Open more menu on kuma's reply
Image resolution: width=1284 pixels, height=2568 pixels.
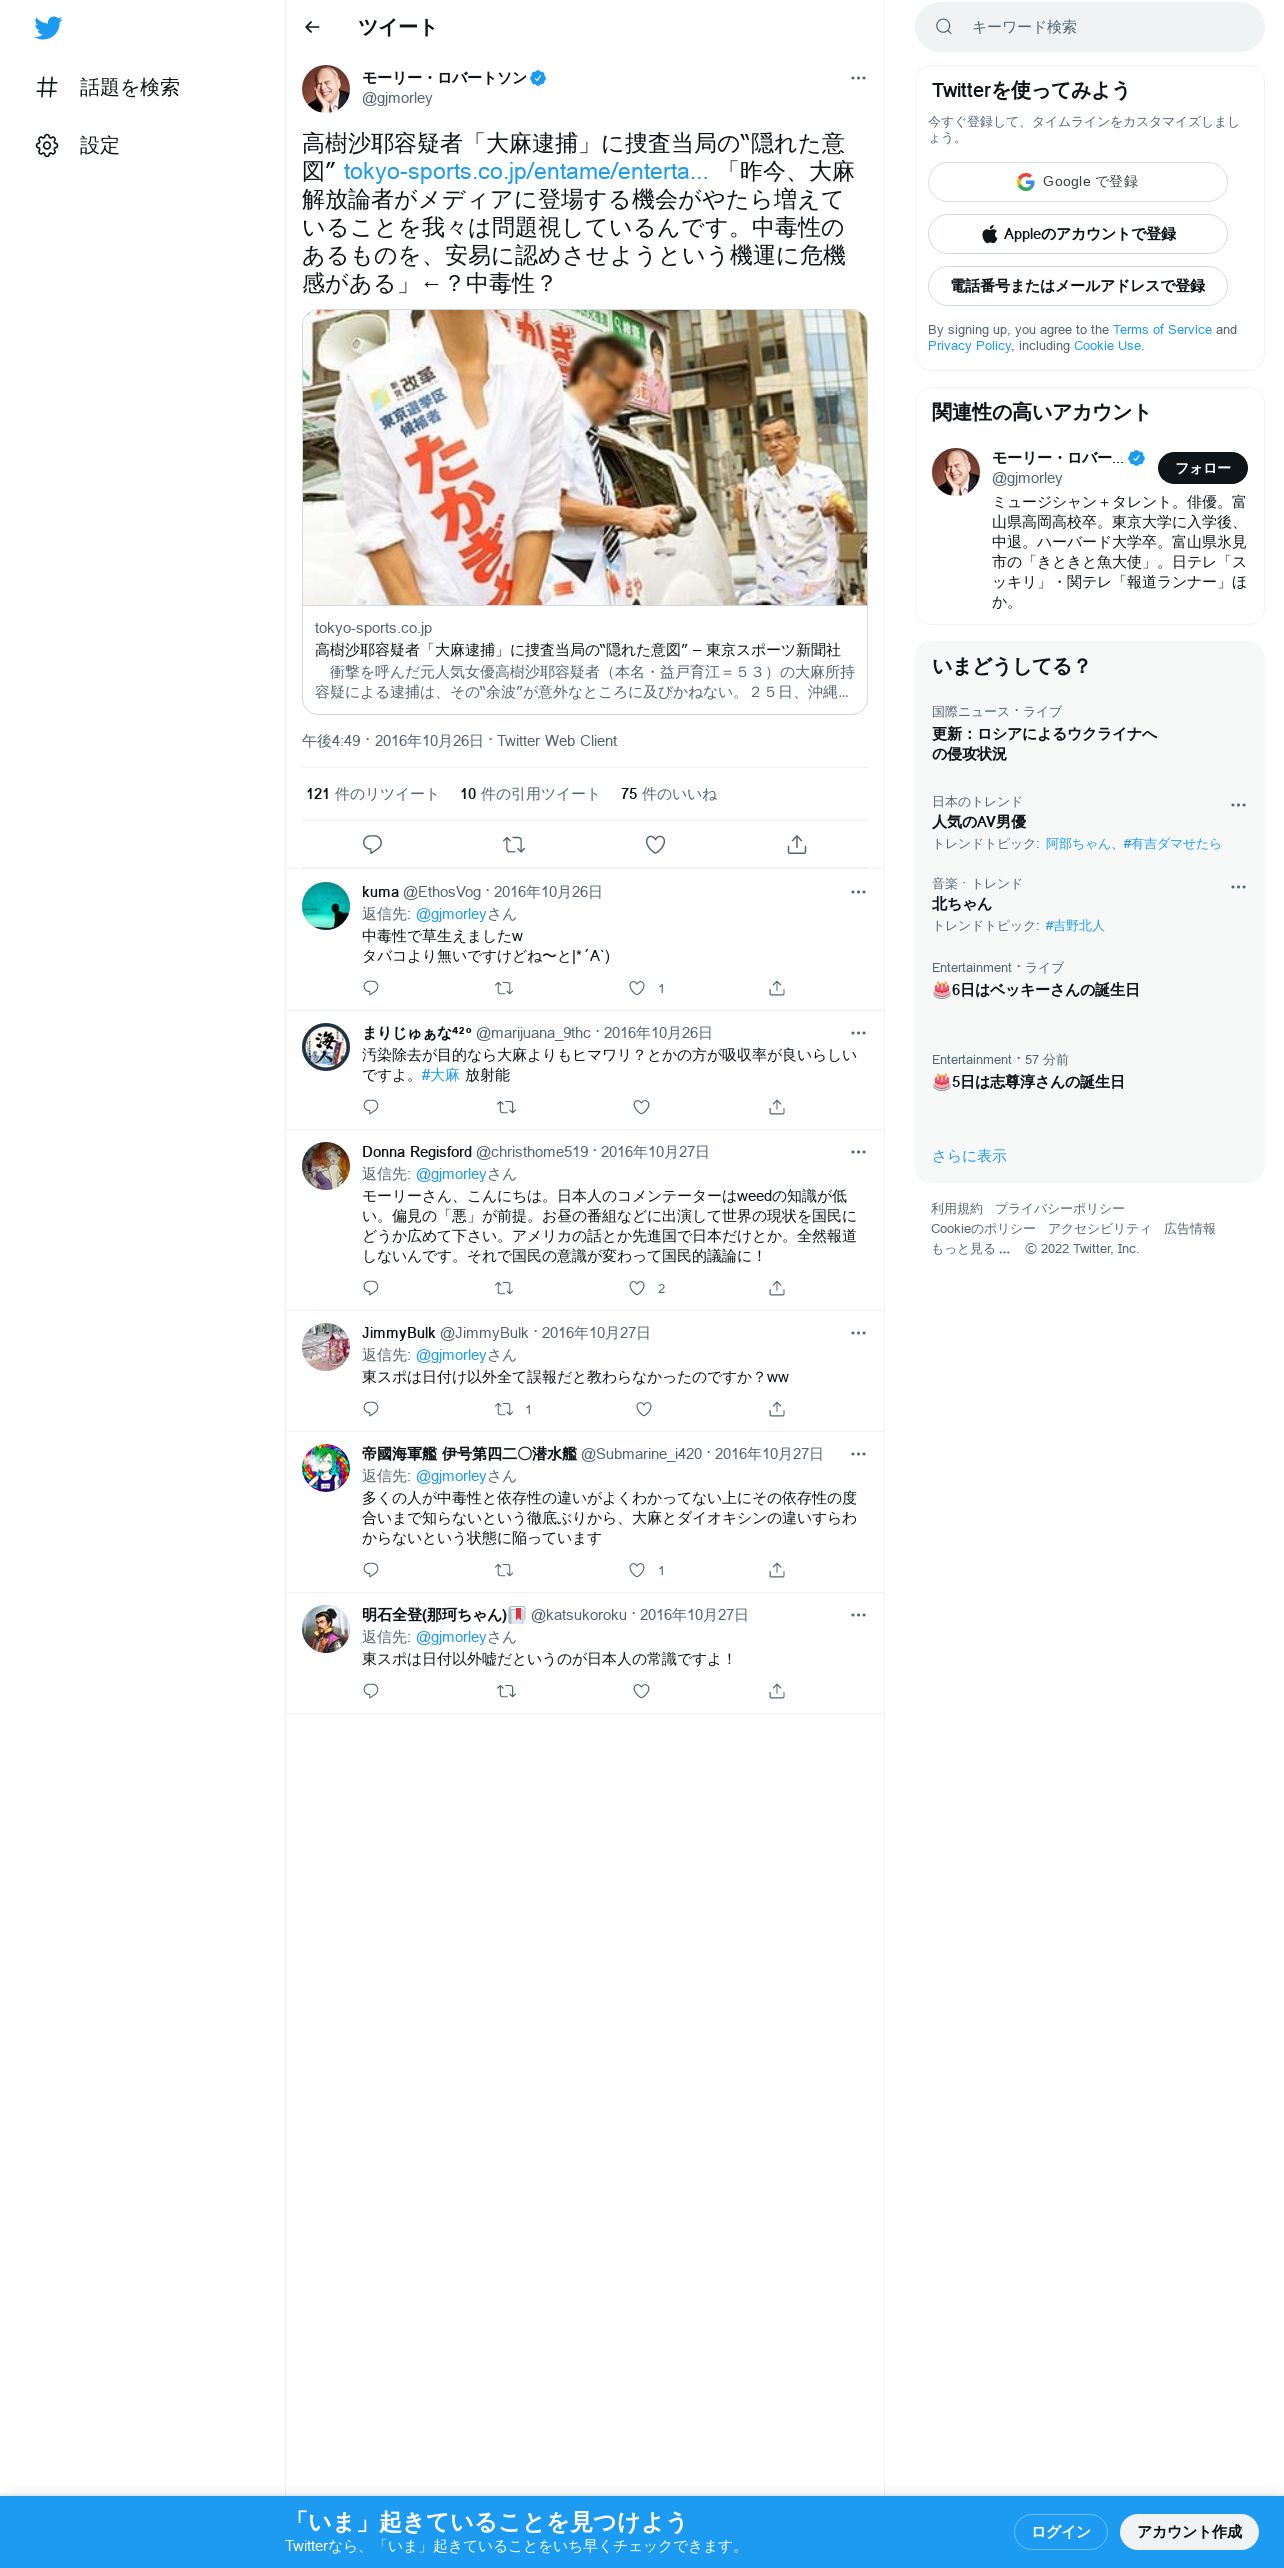(x=858, y=892)
